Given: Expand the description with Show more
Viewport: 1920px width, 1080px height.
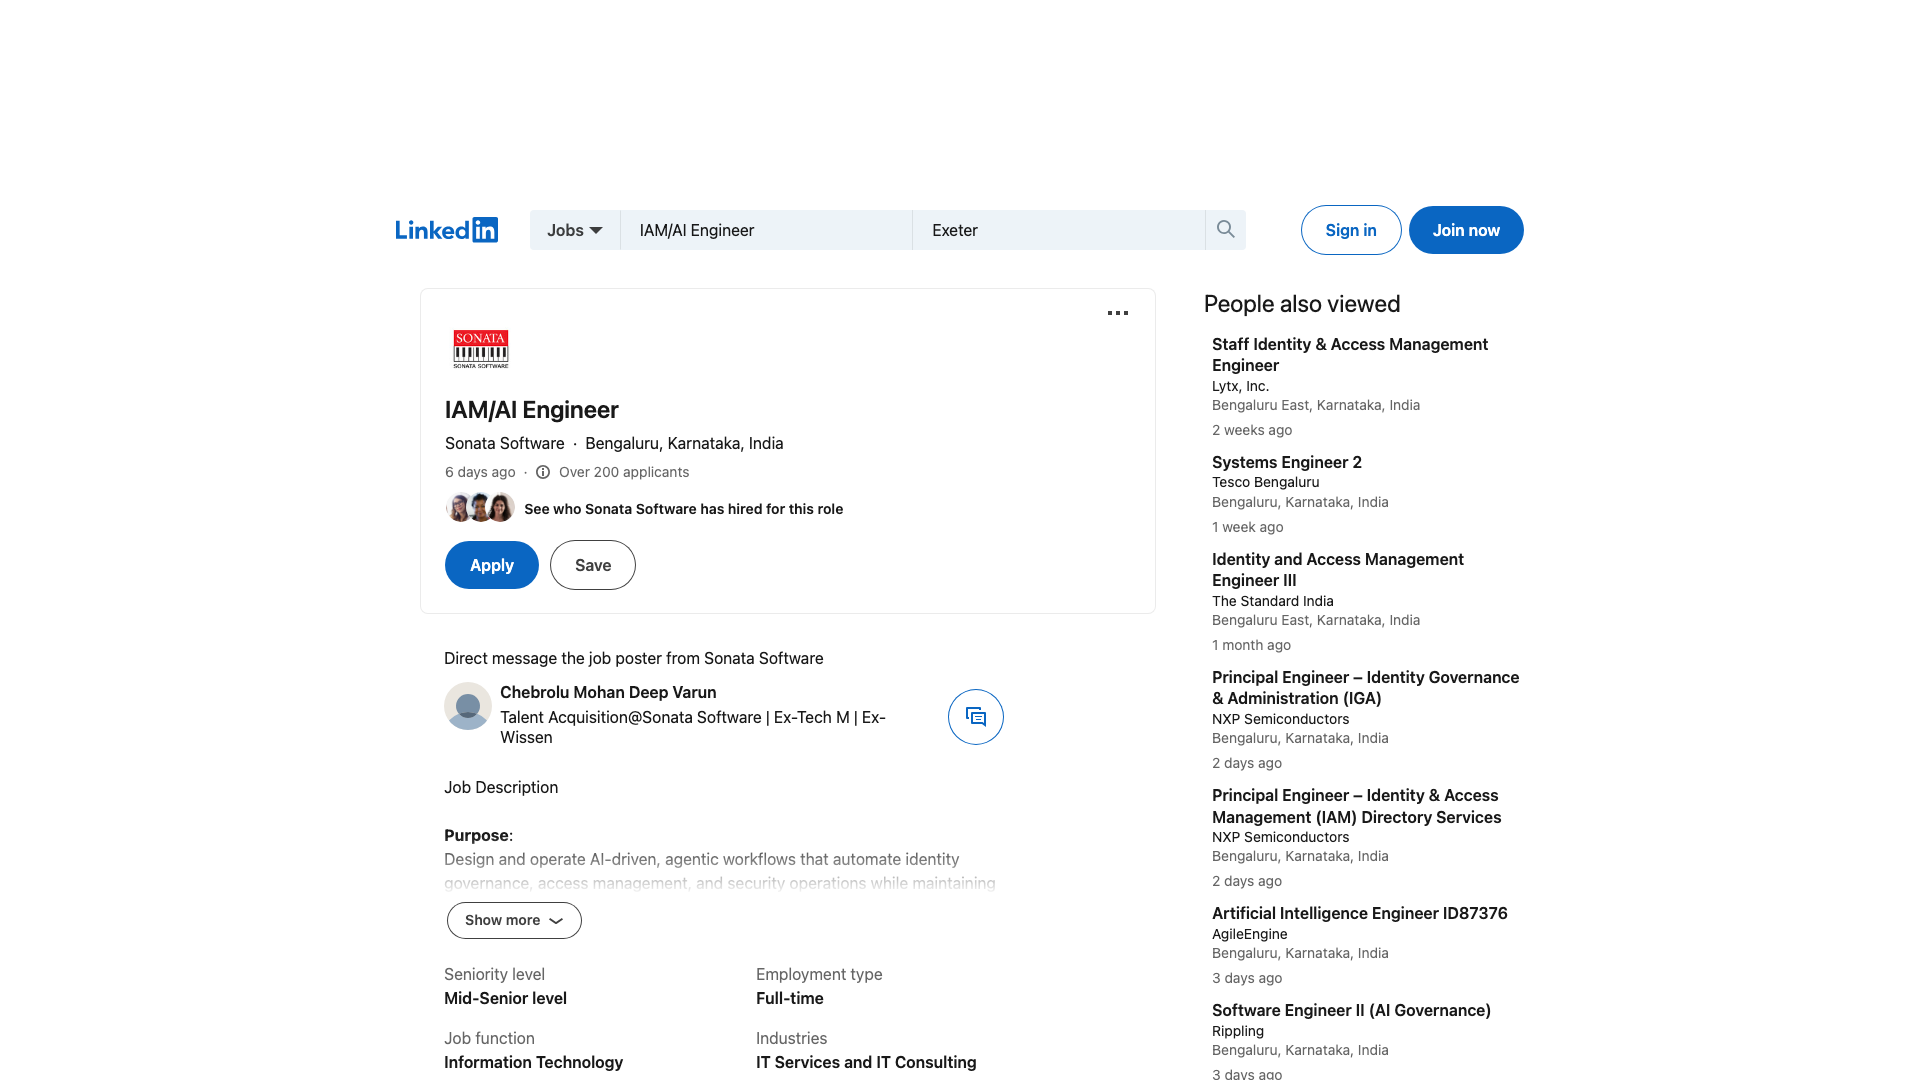Looking at the screenshot, I should [514, 920].
